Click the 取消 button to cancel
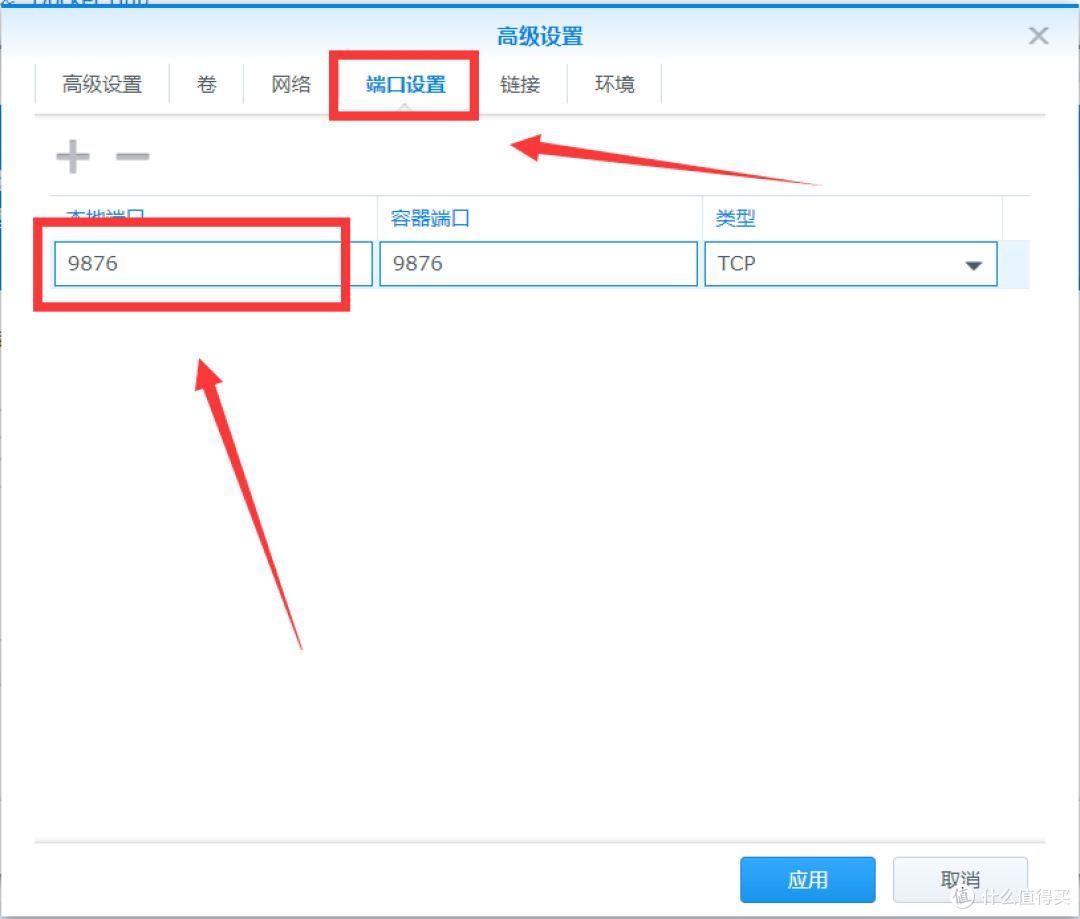1080x919 pixels. [959, 879]
